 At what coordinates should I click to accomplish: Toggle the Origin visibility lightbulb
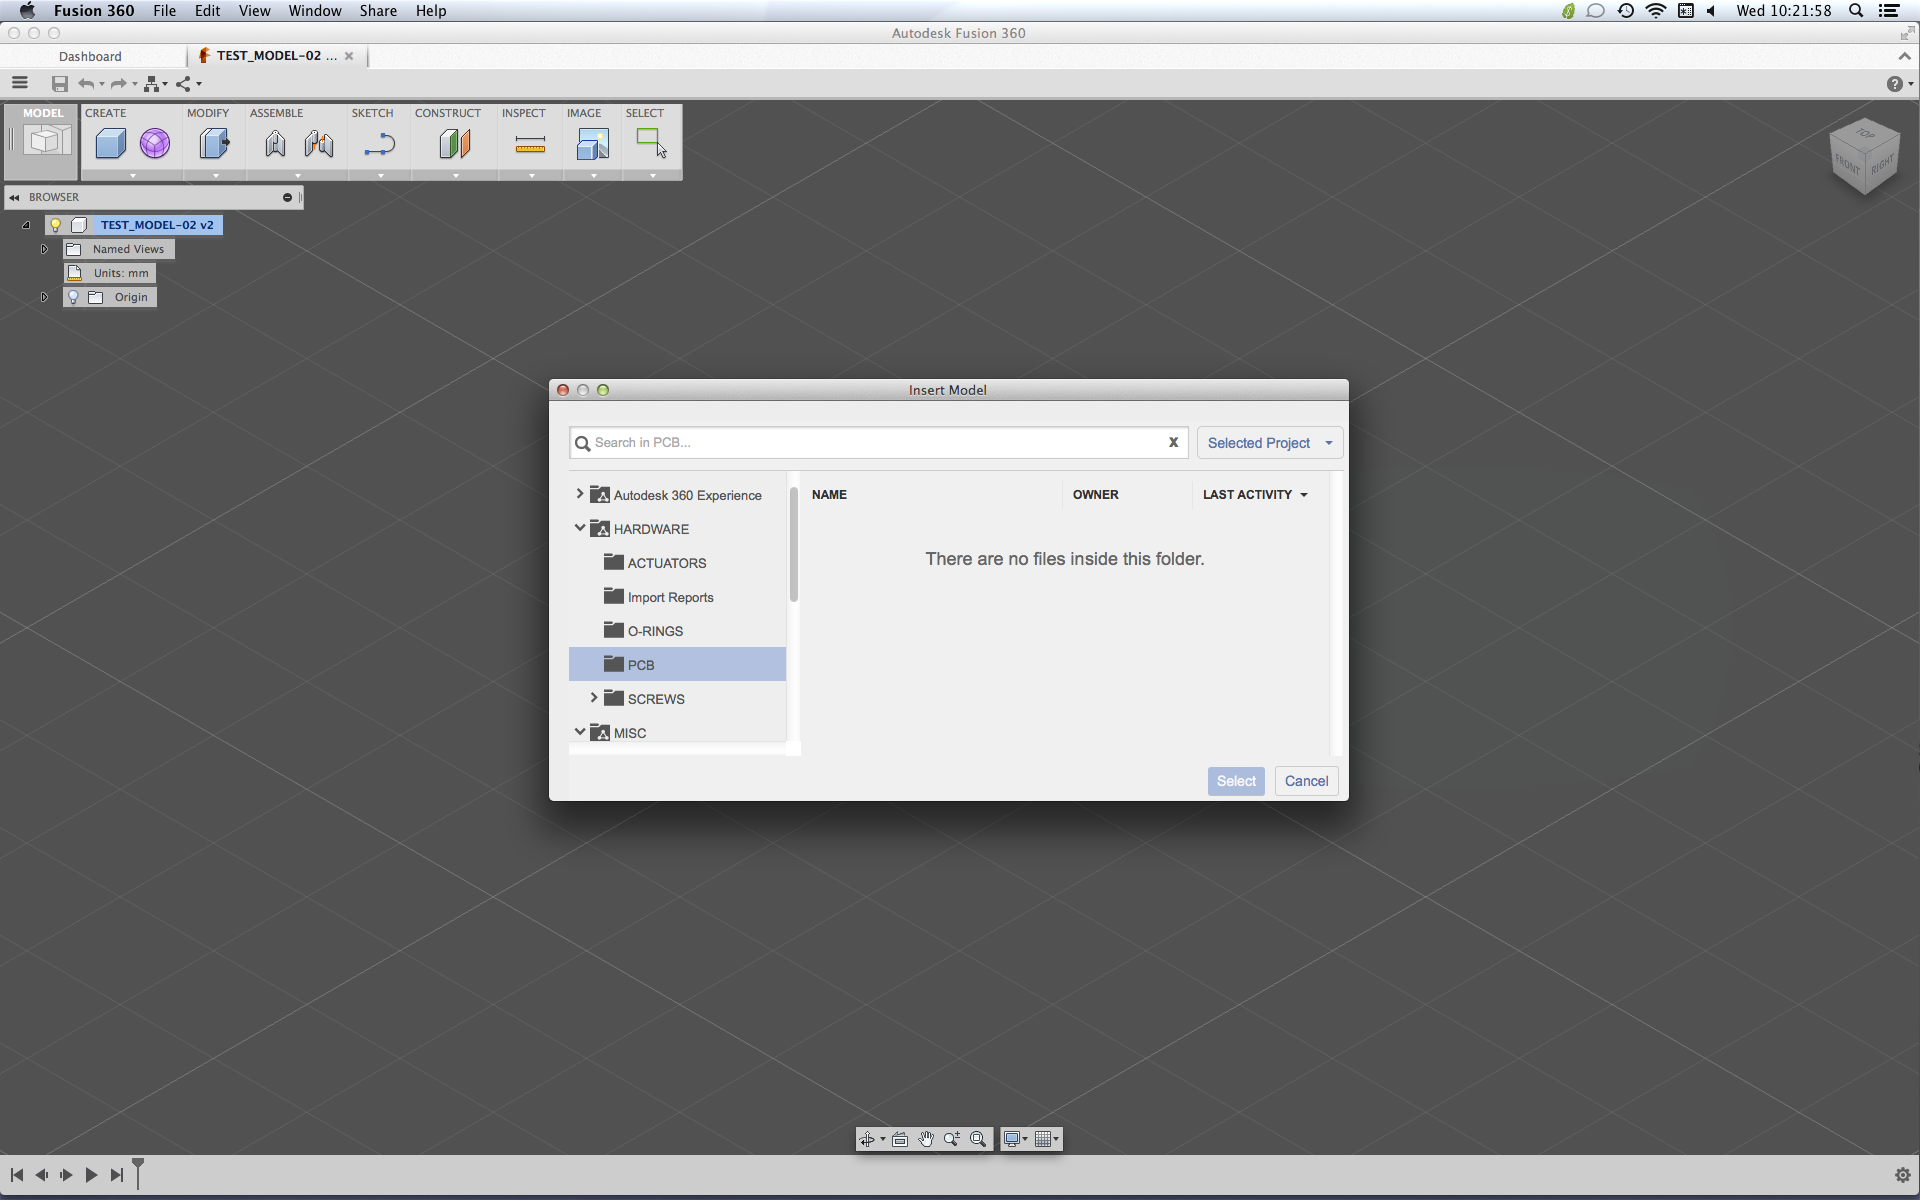73,297
